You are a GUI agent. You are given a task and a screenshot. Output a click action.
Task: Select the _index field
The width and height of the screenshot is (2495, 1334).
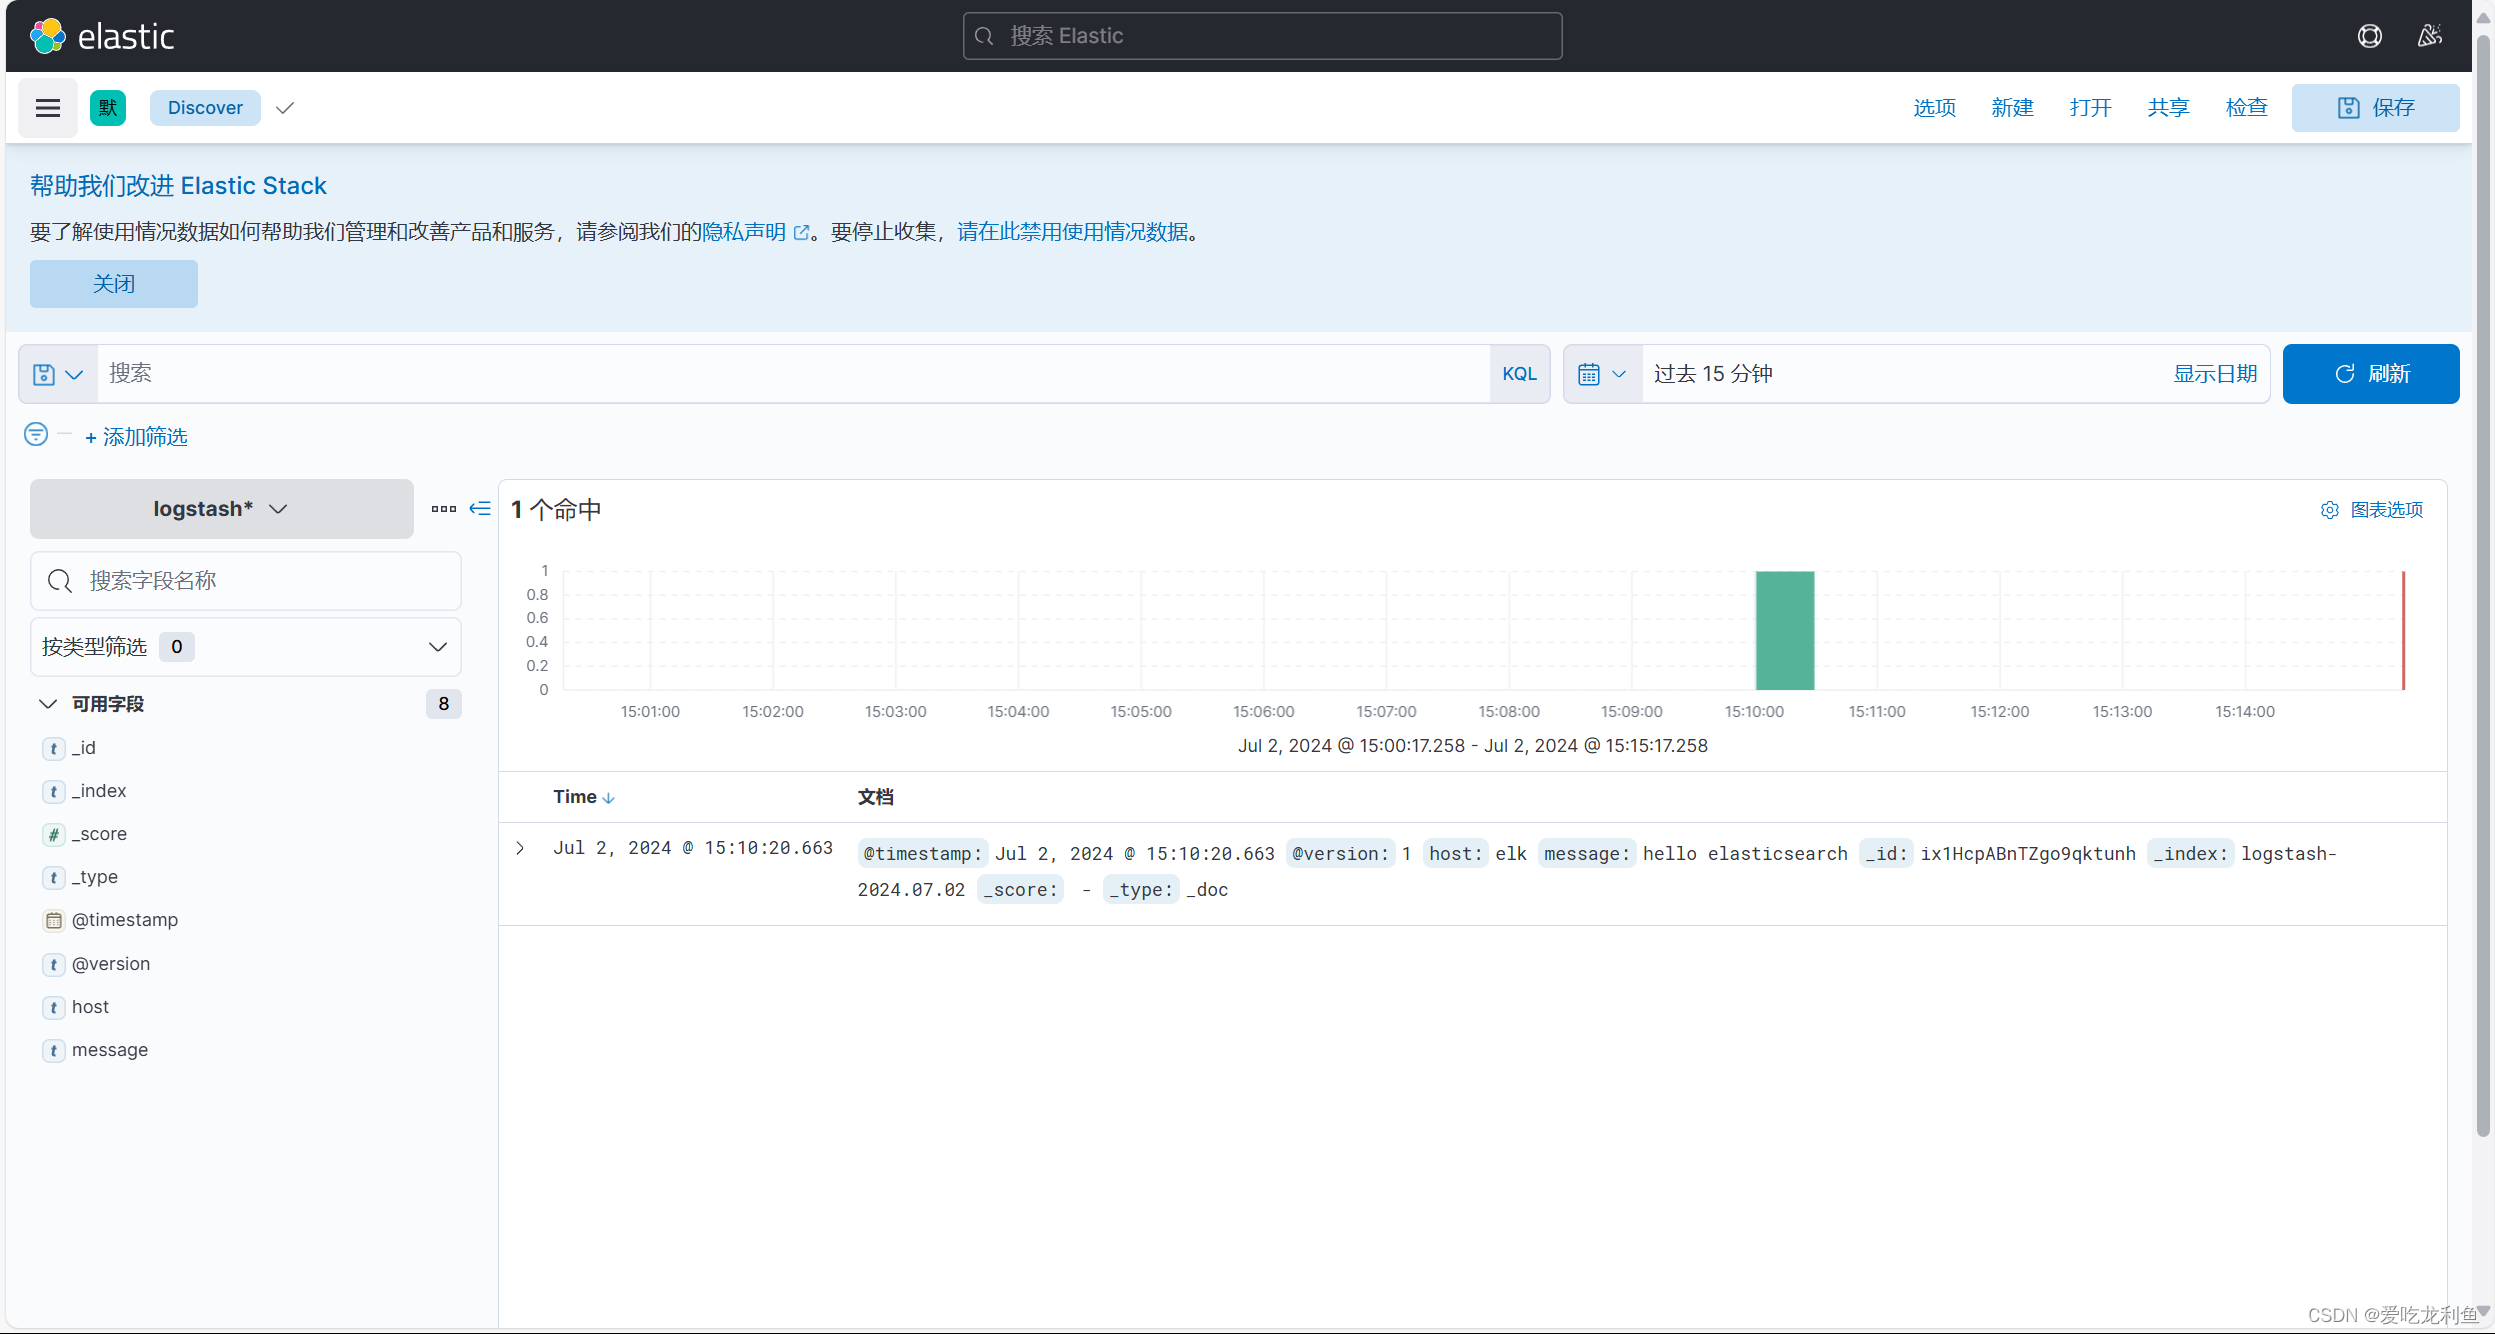pos(99,791)
